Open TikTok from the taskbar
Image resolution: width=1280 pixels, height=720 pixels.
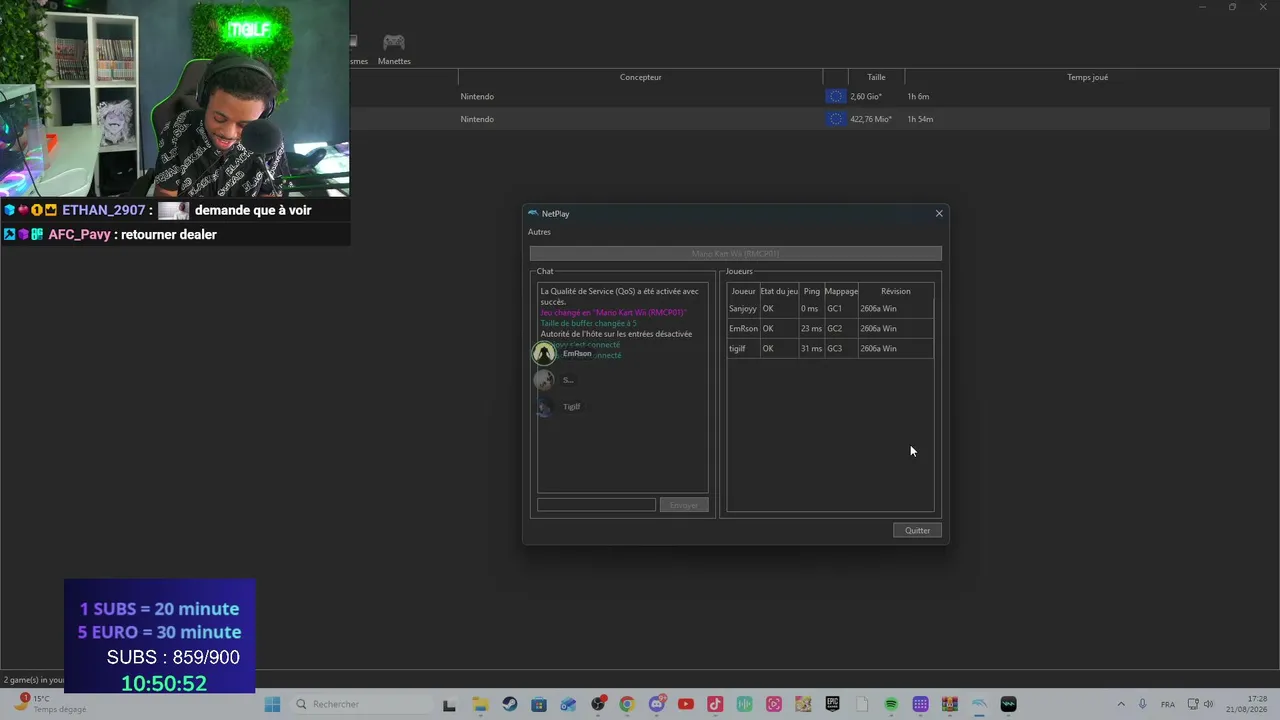[715, 704]
